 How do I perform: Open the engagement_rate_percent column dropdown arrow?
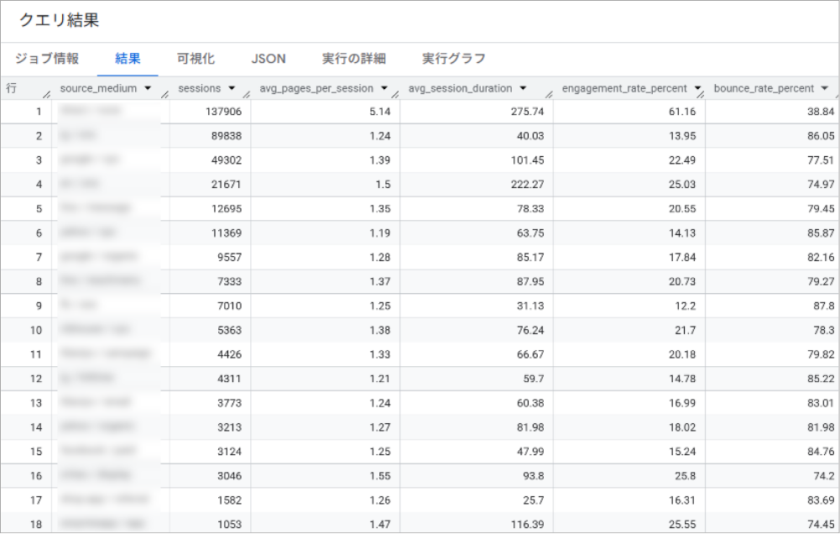[697, 88]
